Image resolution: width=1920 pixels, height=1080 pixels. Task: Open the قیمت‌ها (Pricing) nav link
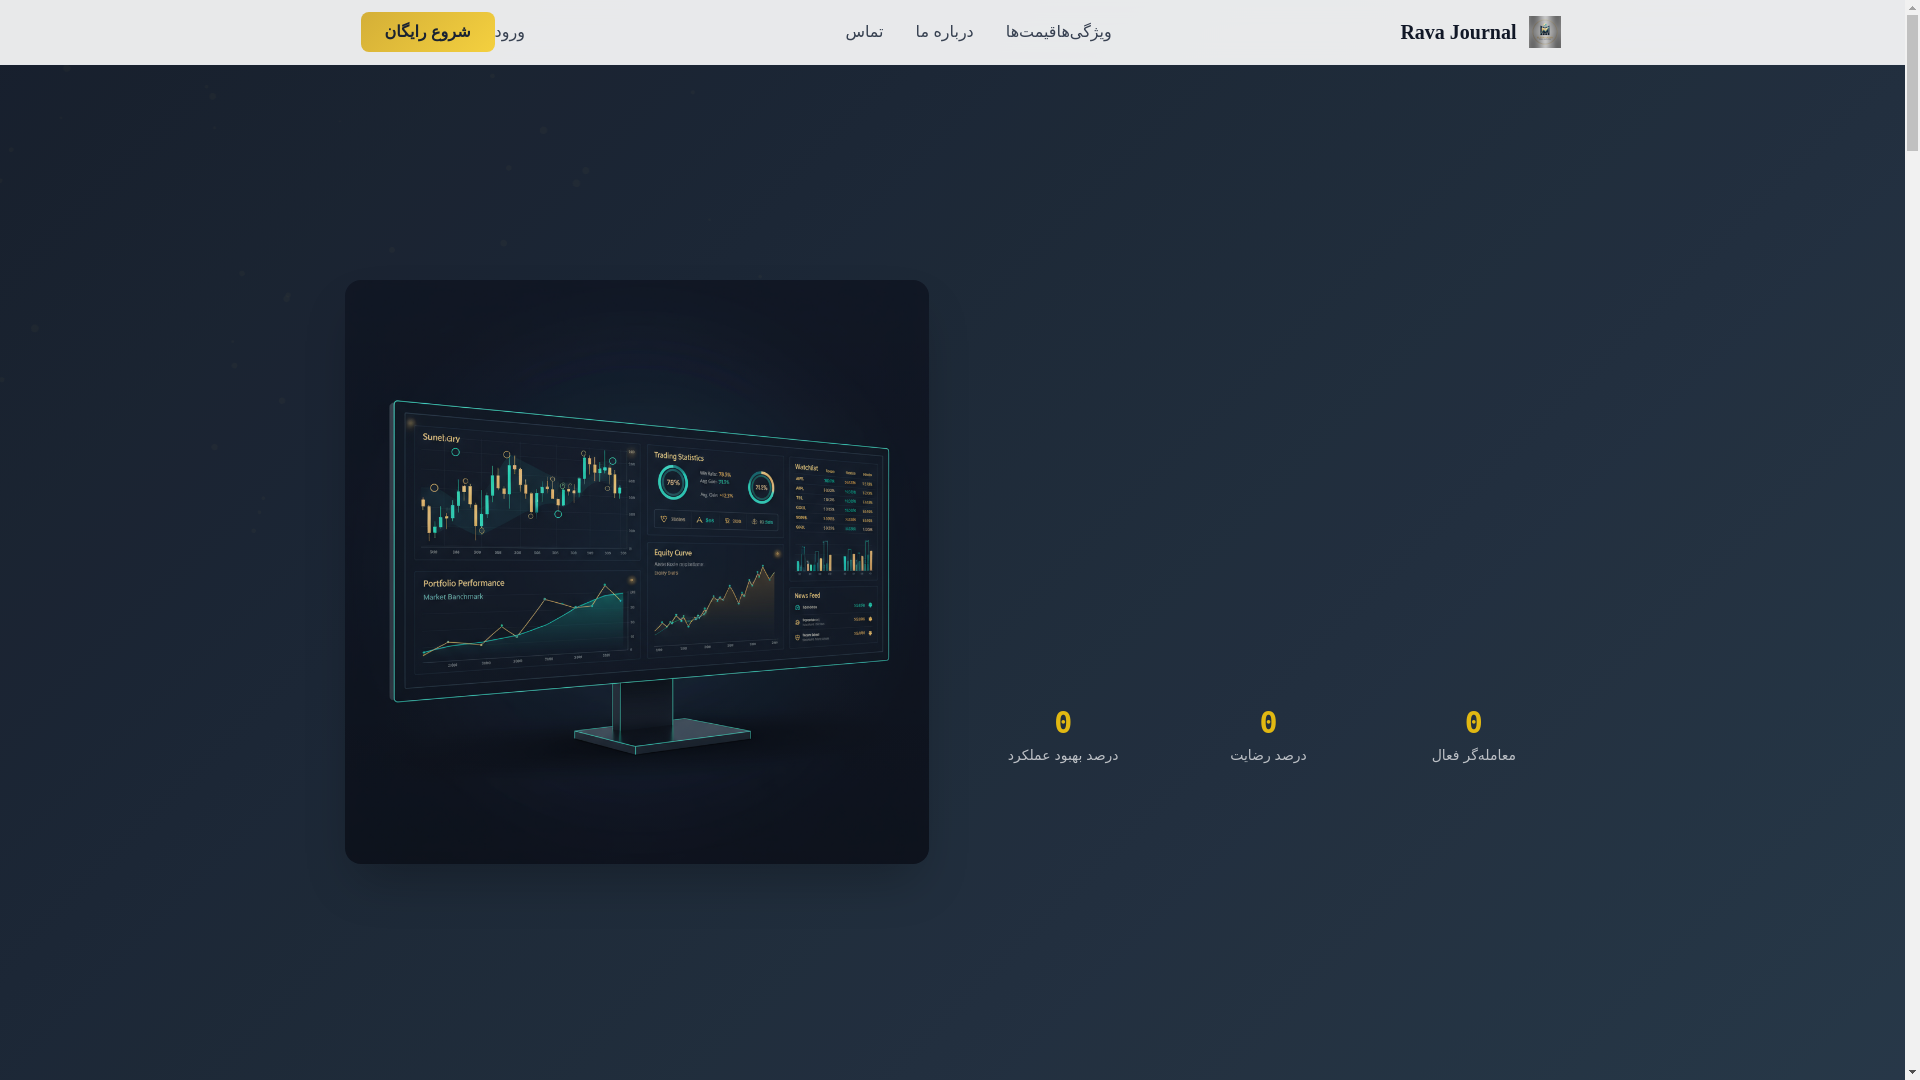(1036, 32)
